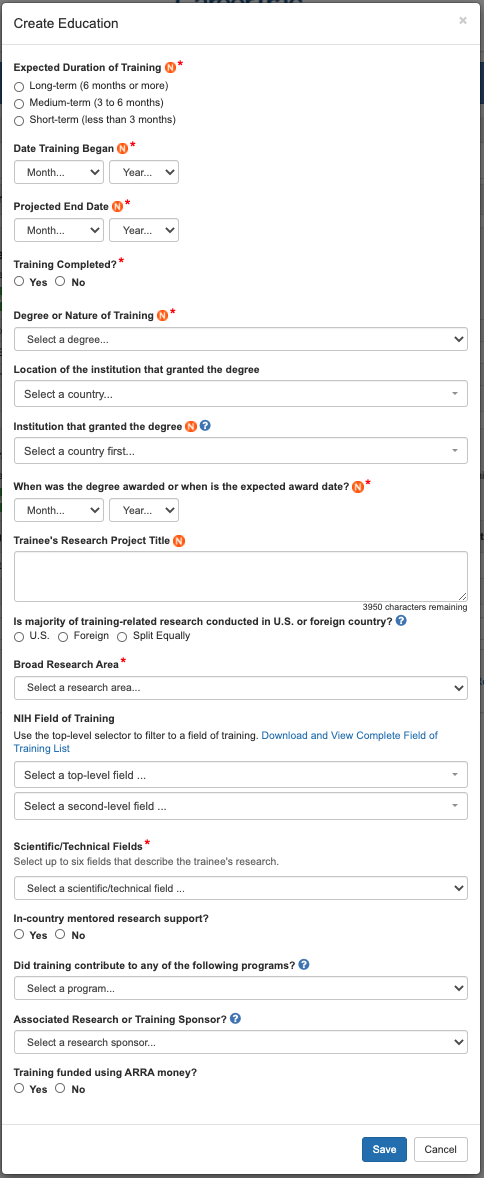Choose No for ARRA money funding
The width and height of the screenshot is (484, 1178).
pos(61,1089)
